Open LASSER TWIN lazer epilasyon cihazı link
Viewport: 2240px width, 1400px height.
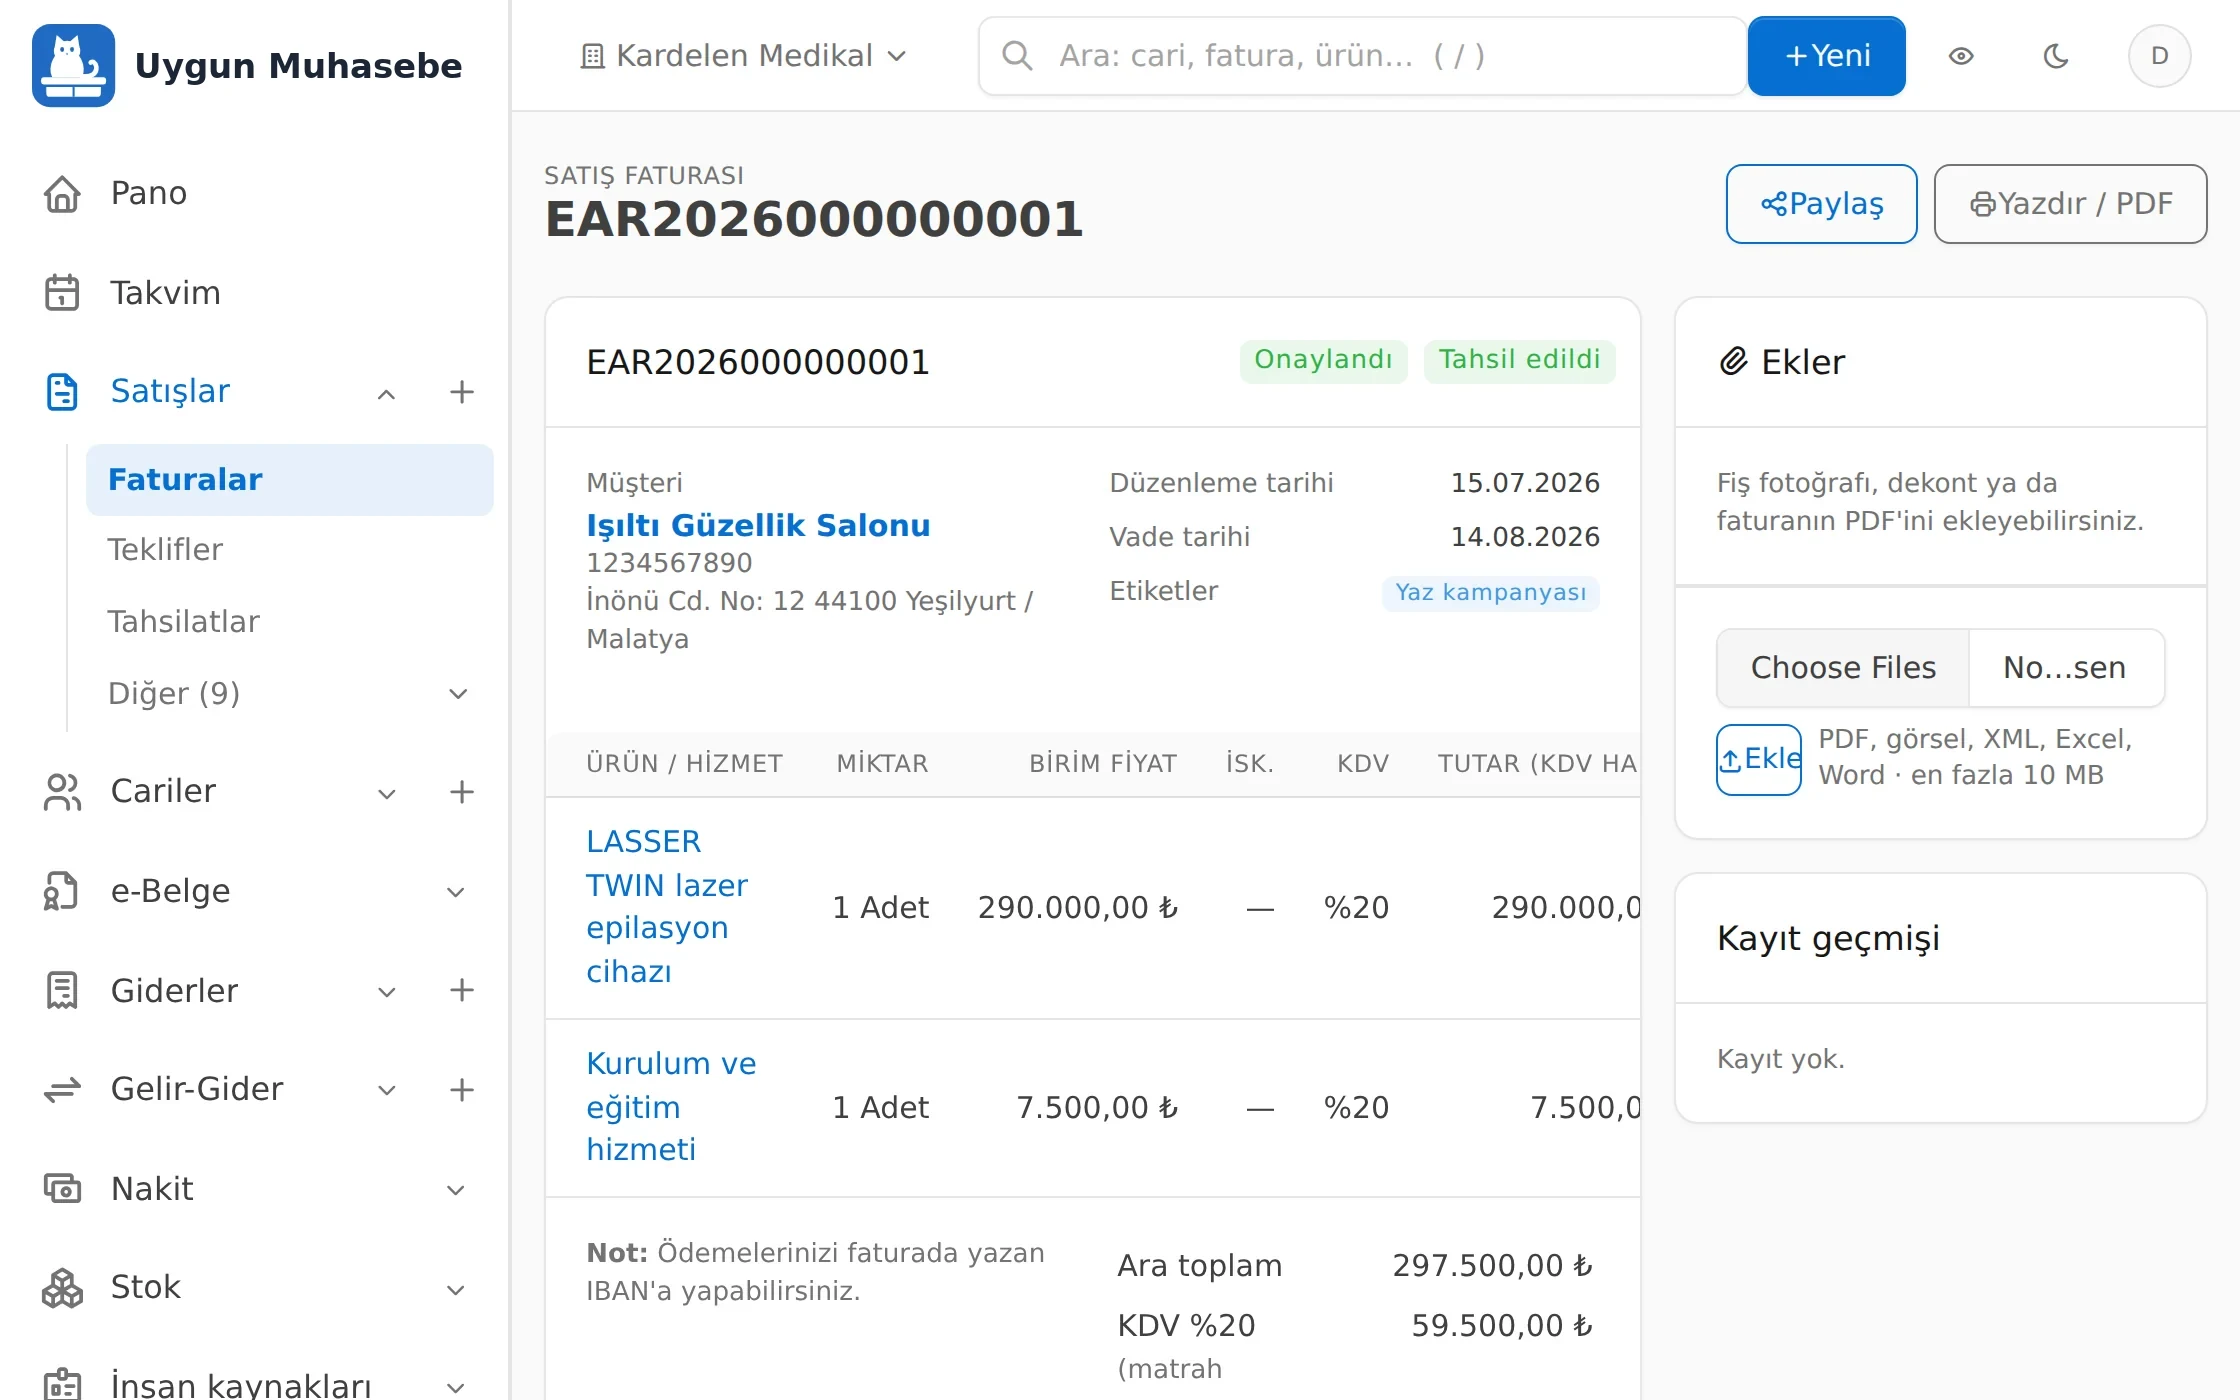coord(667,907)
